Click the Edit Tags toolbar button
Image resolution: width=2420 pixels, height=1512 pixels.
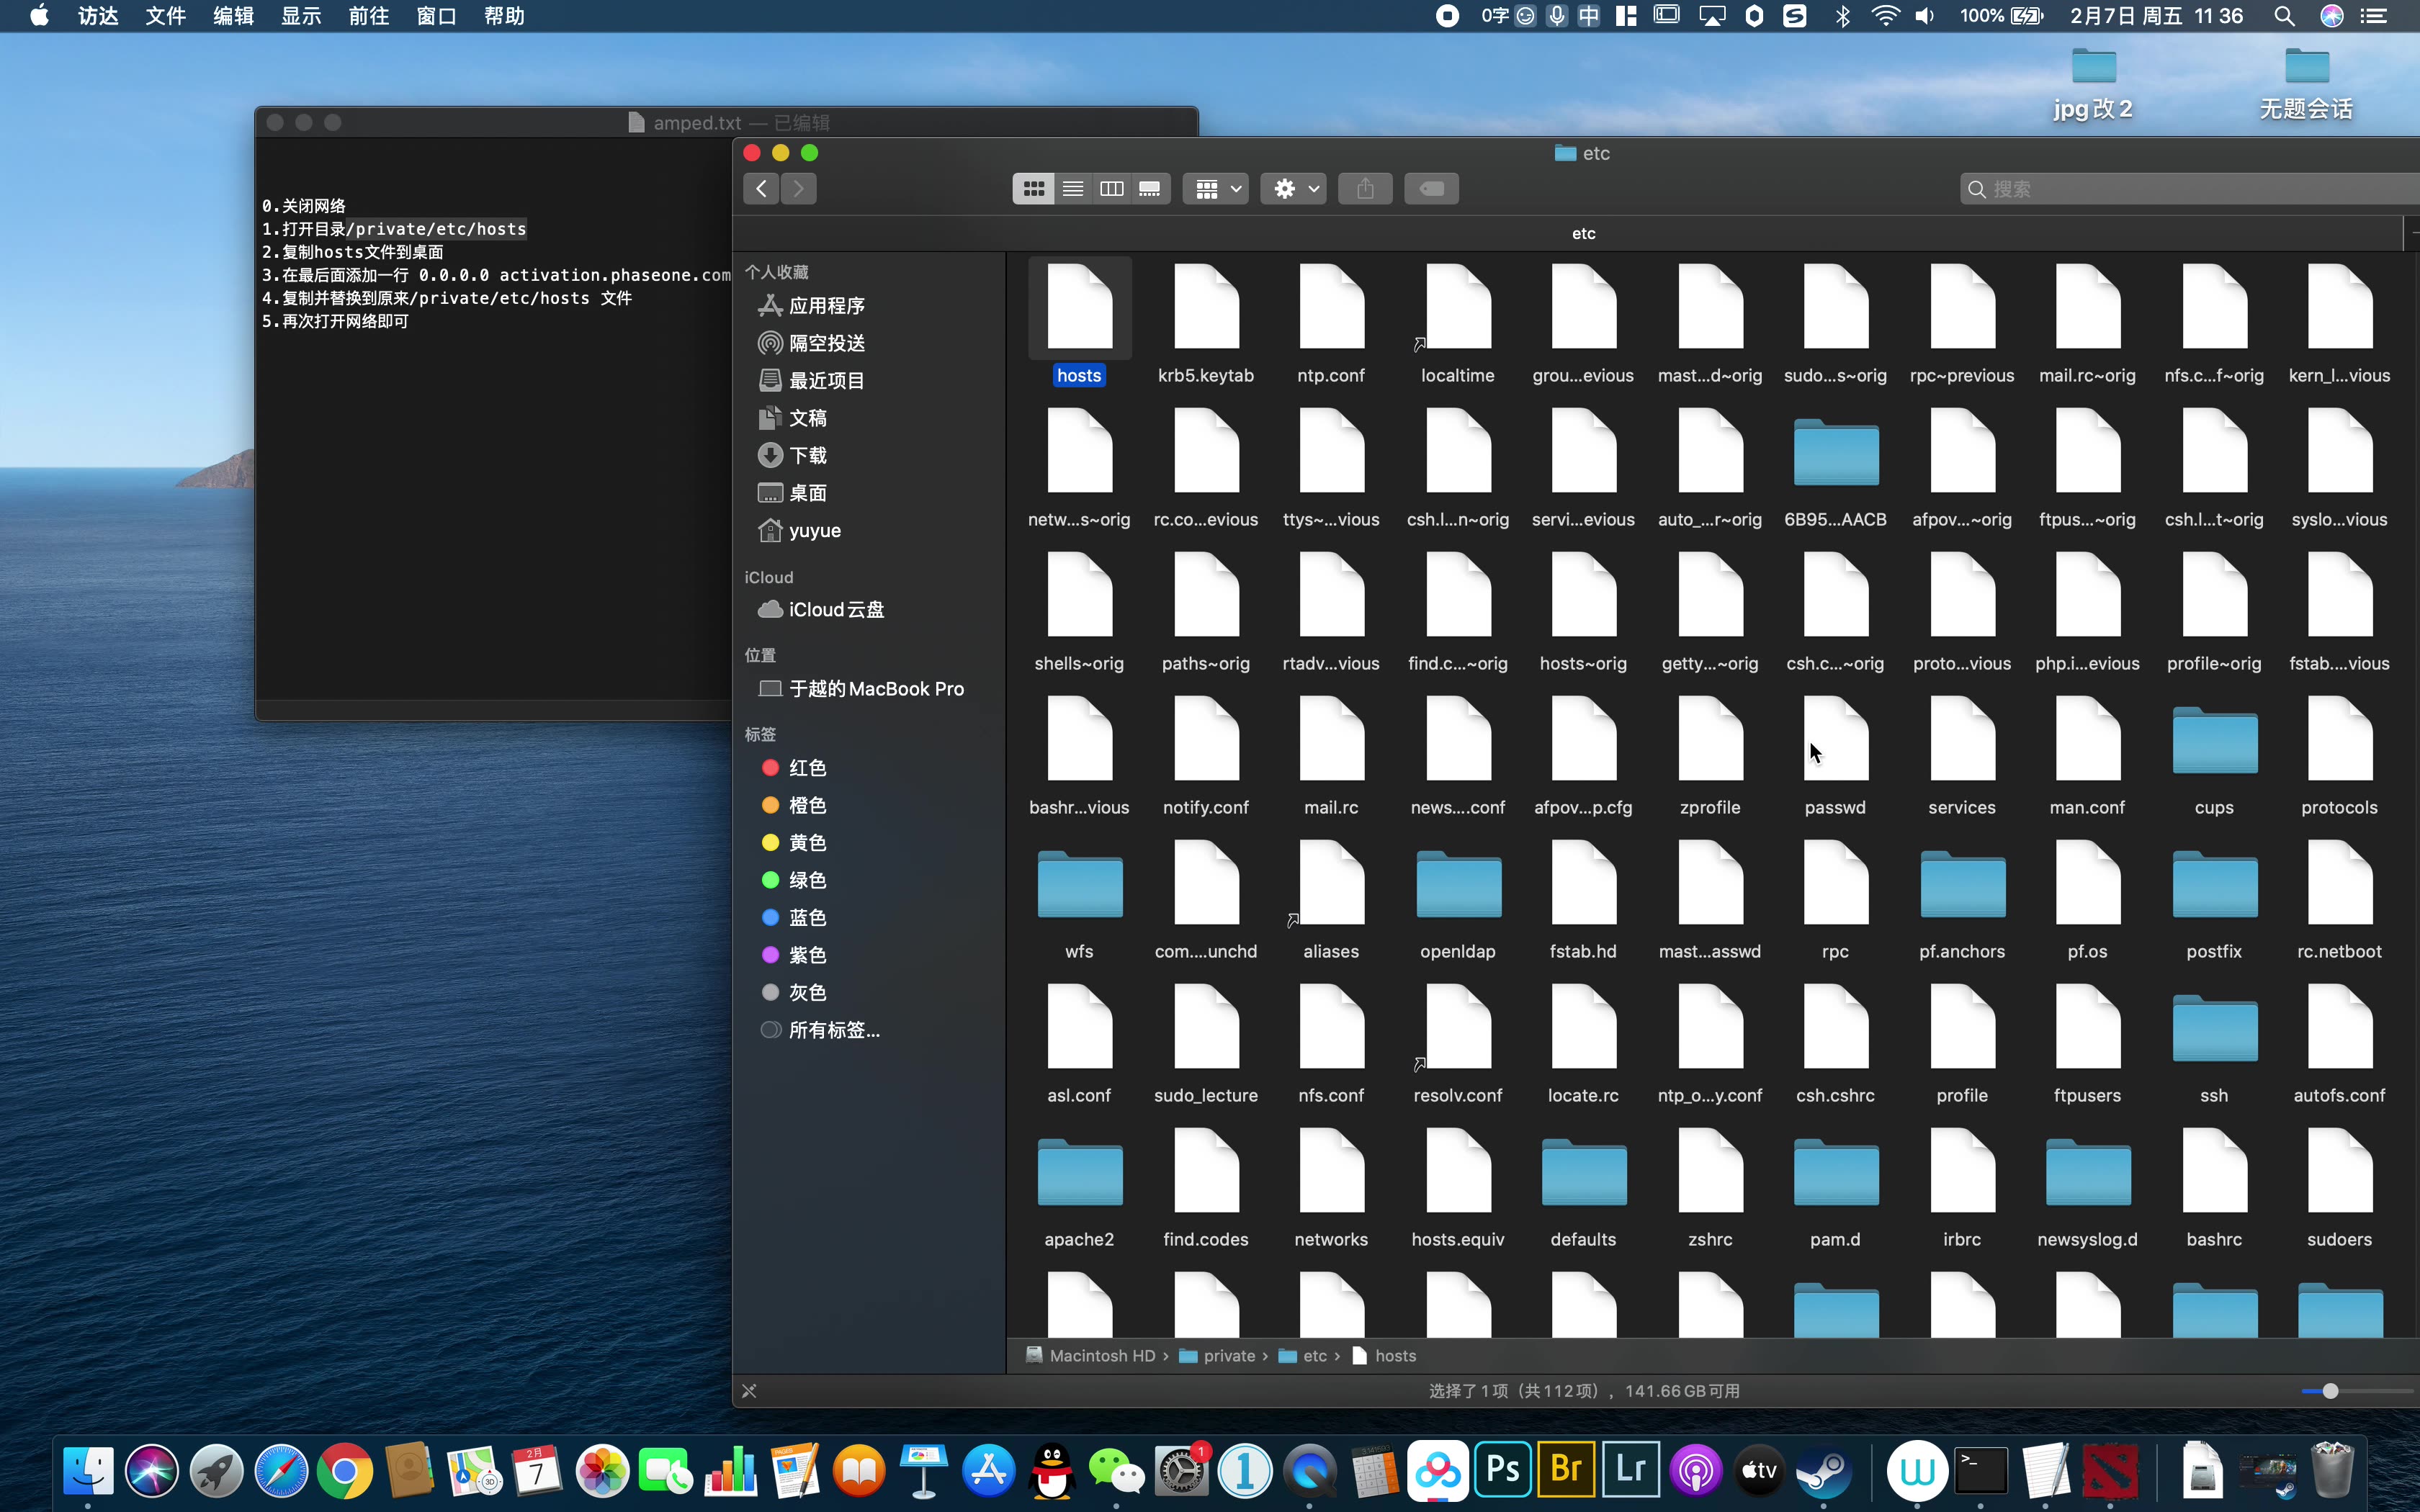tap(1431, 189)
